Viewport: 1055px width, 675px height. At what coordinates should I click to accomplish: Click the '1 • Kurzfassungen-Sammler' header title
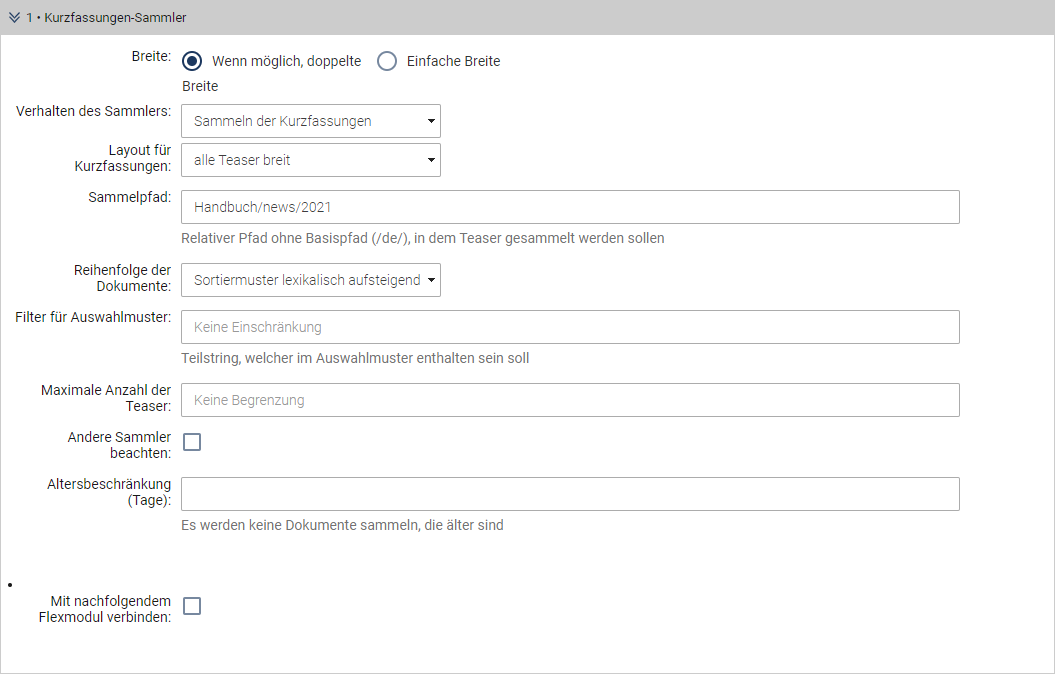(x=106, y=18)
